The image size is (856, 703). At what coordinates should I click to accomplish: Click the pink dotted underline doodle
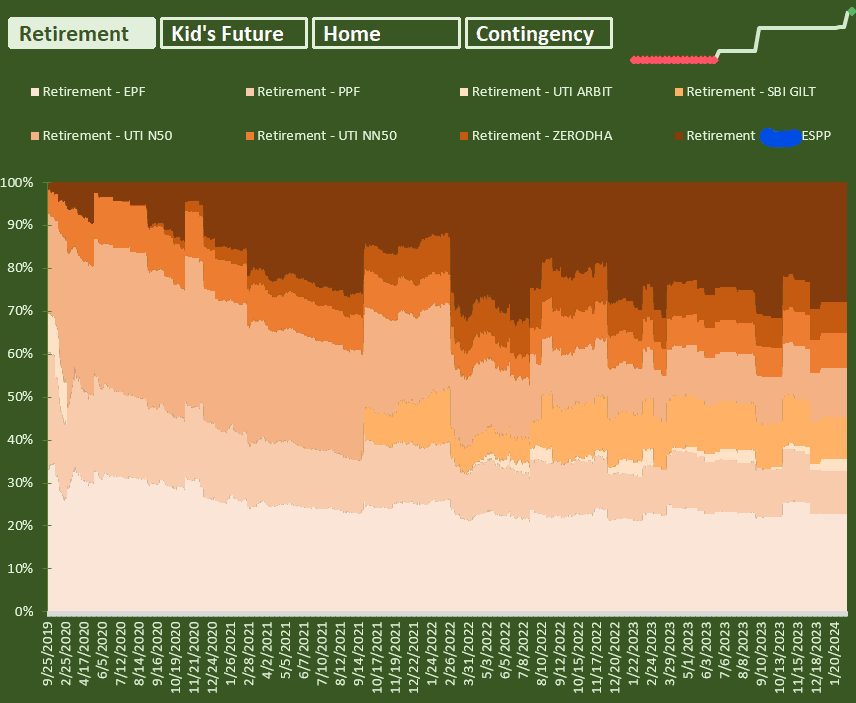point(674,59)
